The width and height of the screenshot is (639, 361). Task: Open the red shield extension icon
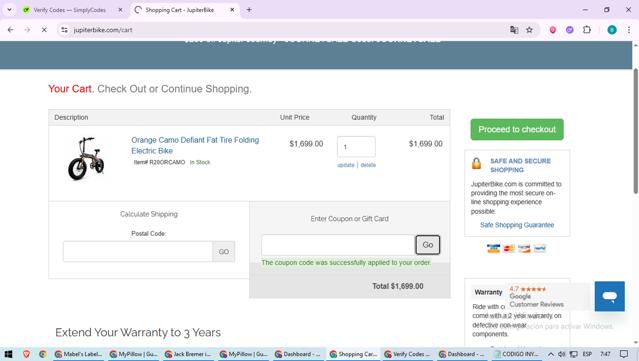553,30
